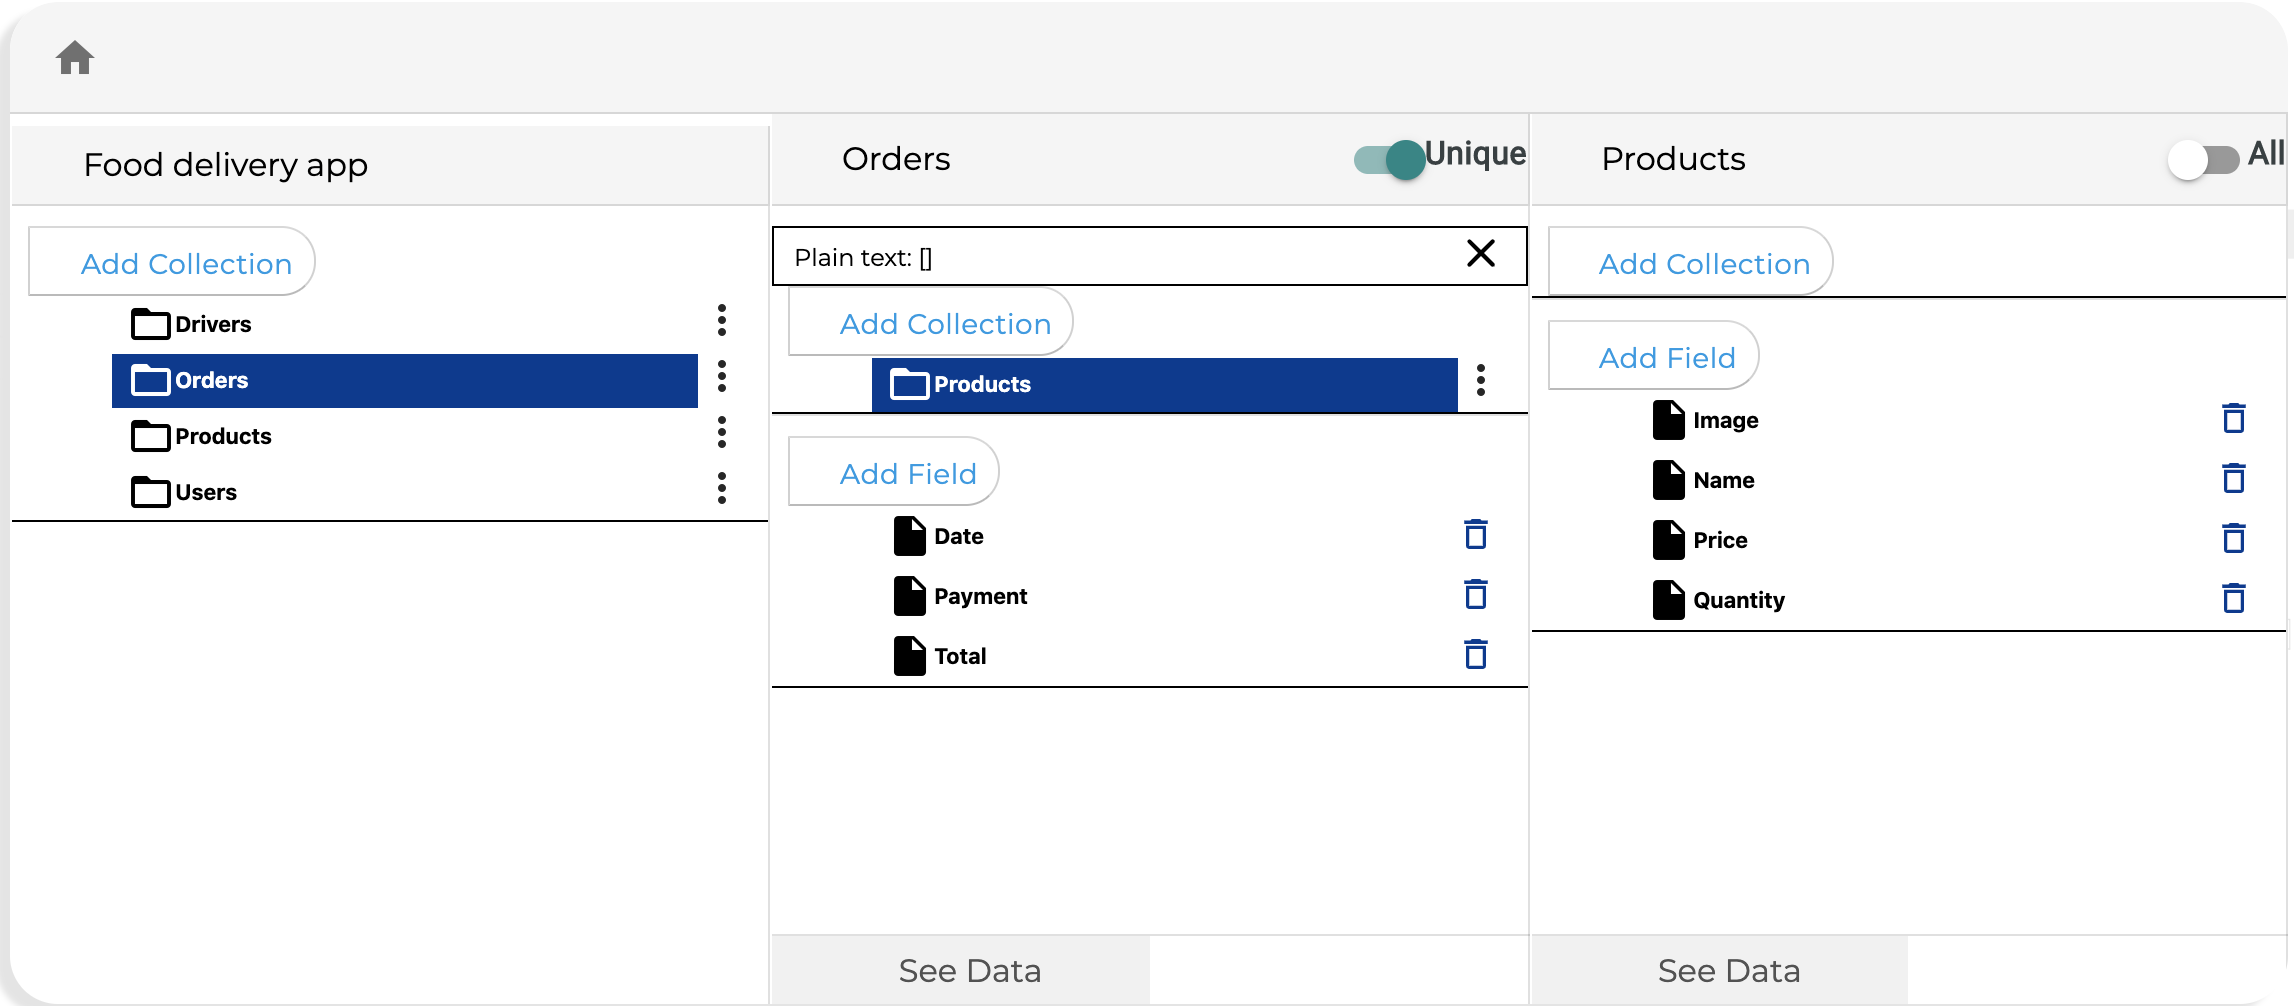The width and height of the screenshot is (2294, 1006).
Task: Delete the Total field
Action: 1476,655
